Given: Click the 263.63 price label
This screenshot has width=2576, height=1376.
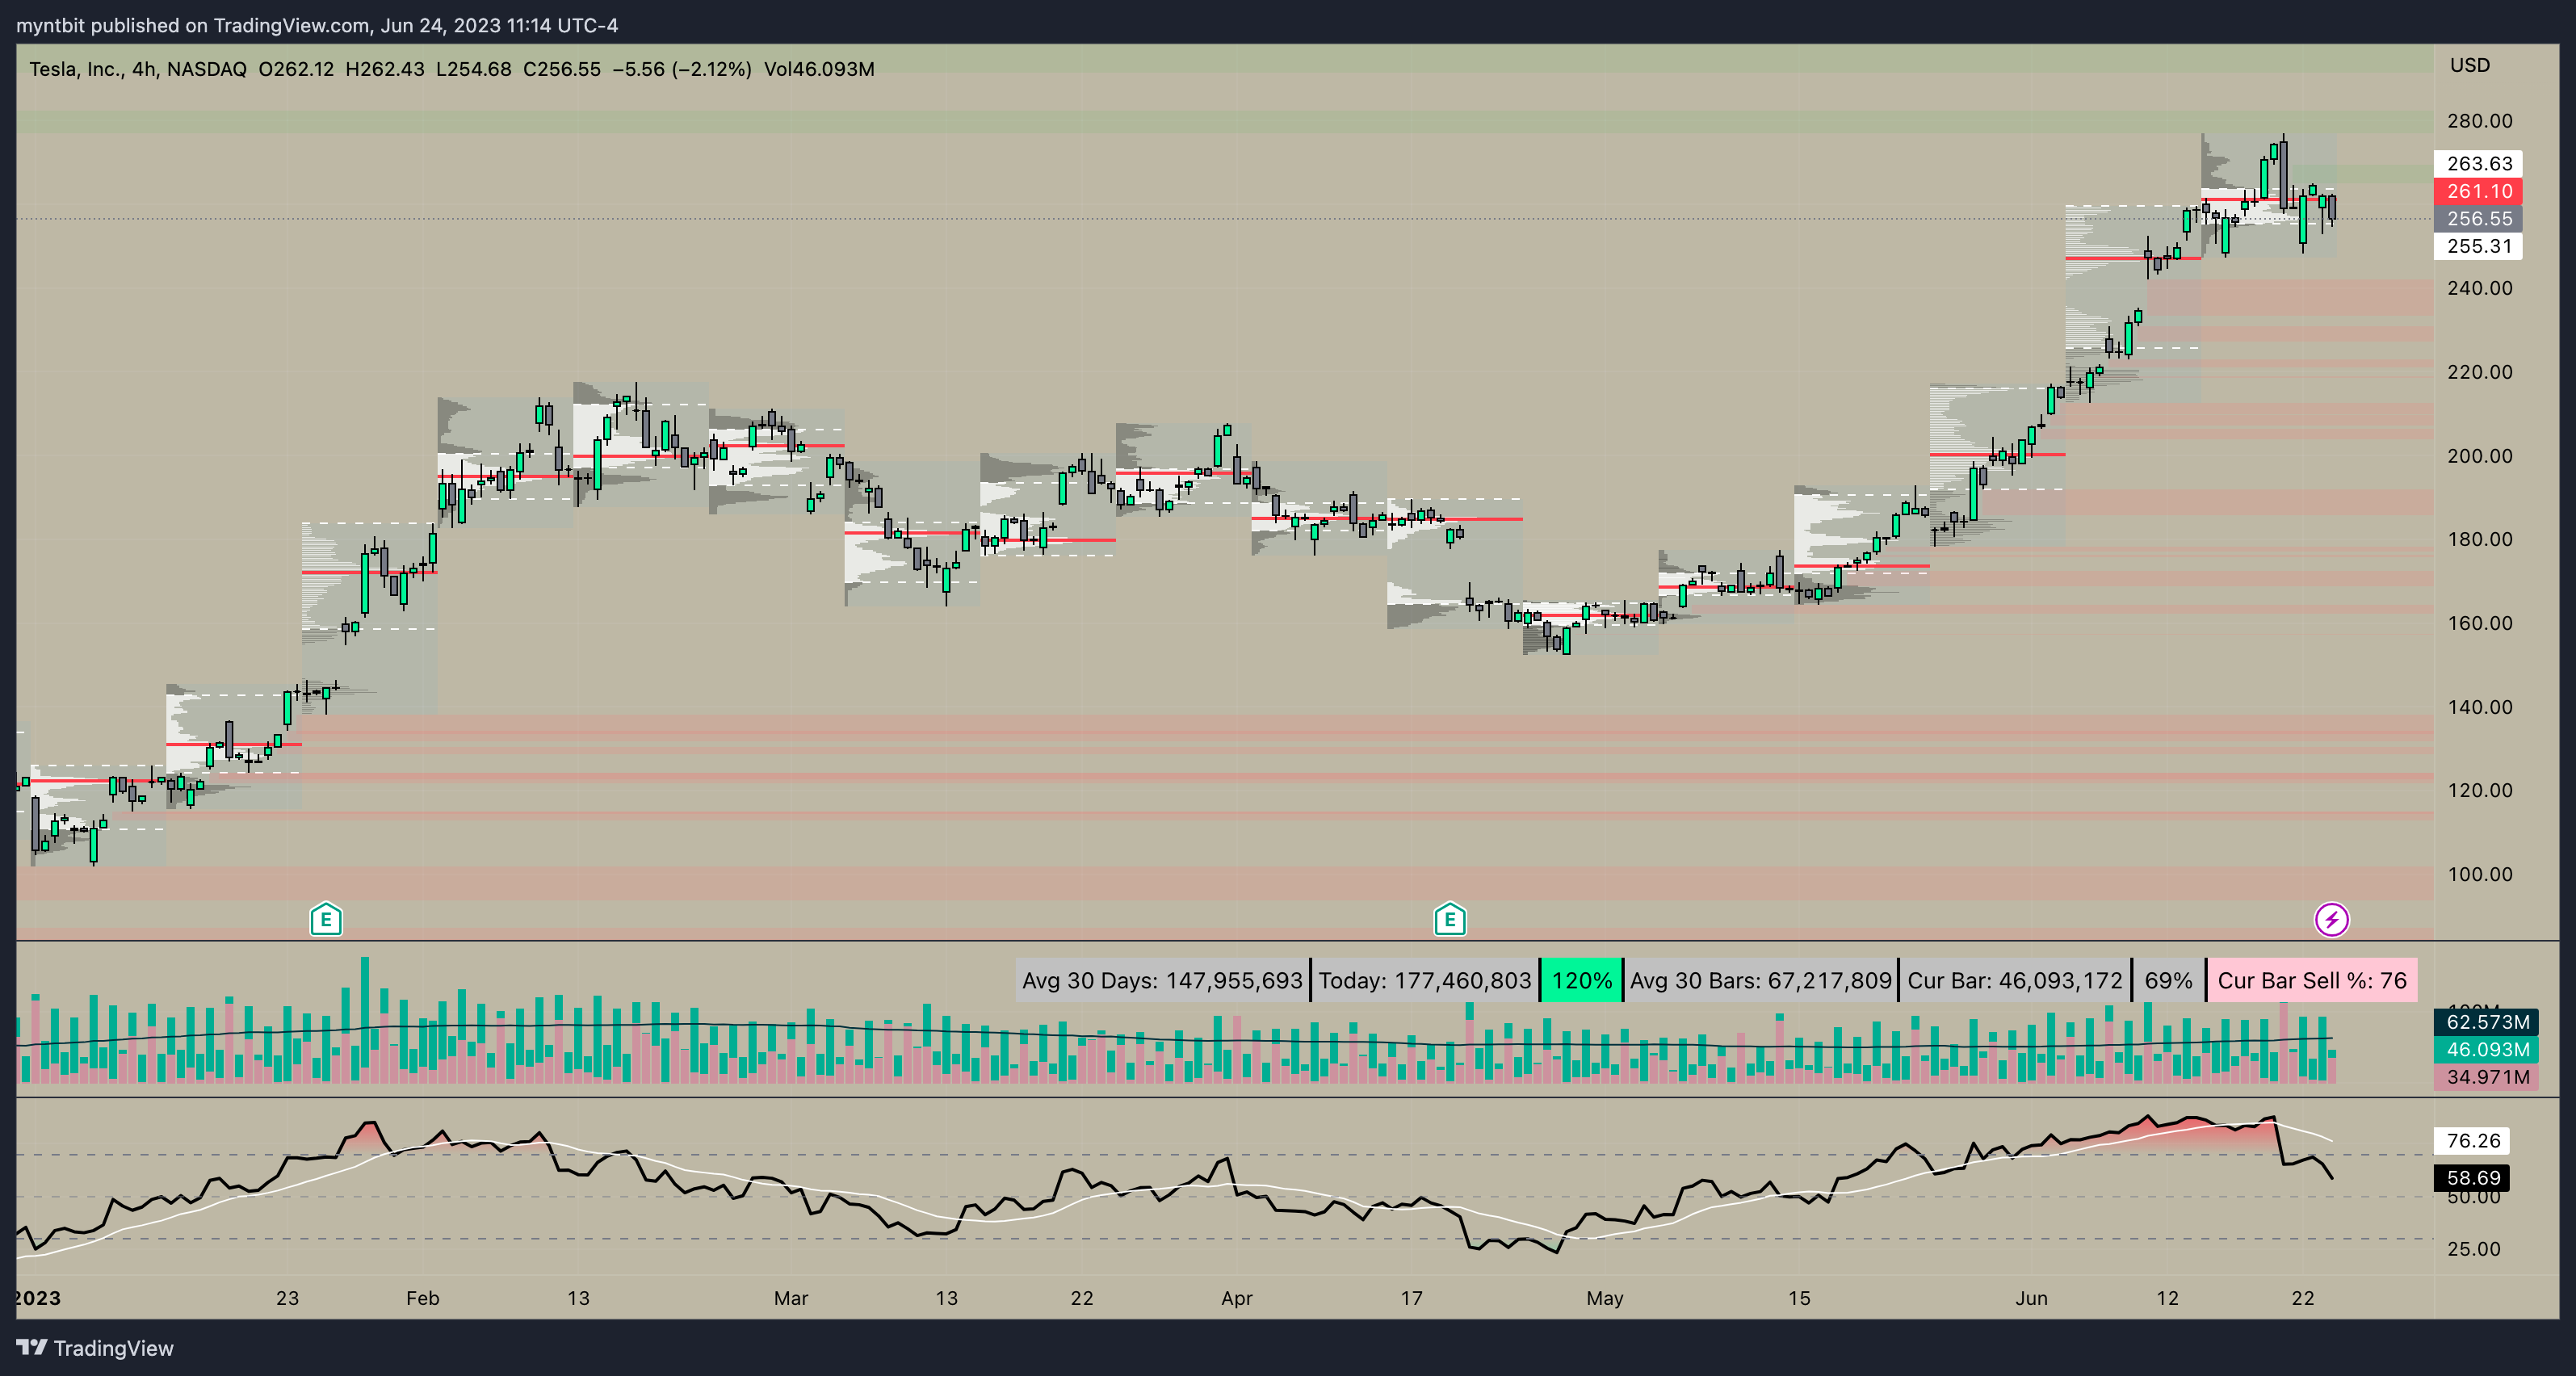Looking at the screenshot, I should tap(2479, 163).
